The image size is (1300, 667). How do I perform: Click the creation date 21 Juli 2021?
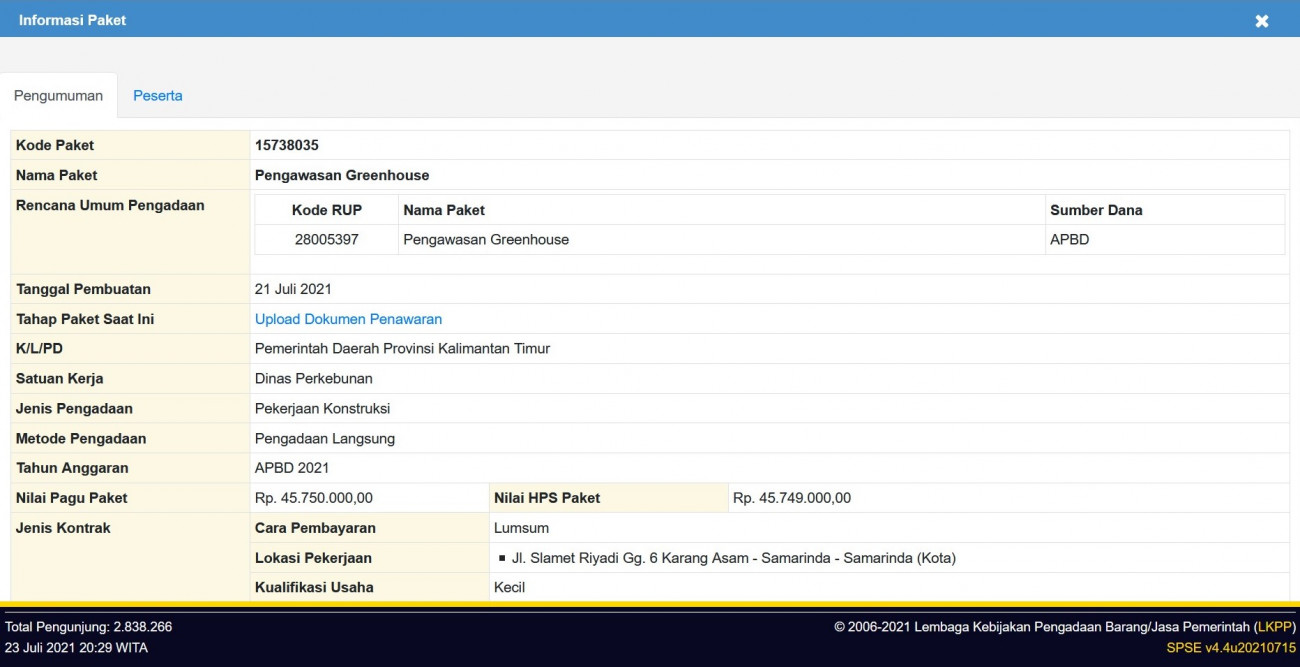[x=293, y=289]
